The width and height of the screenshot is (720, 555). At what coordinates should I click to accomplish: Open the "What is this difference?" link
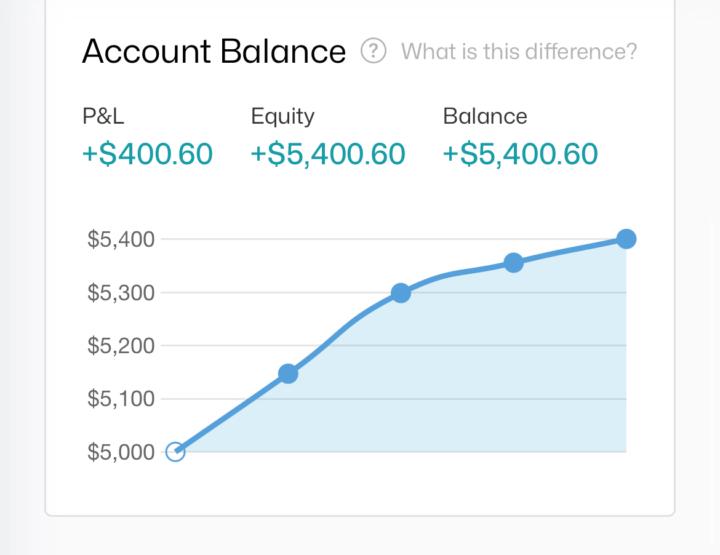point(519,51)
